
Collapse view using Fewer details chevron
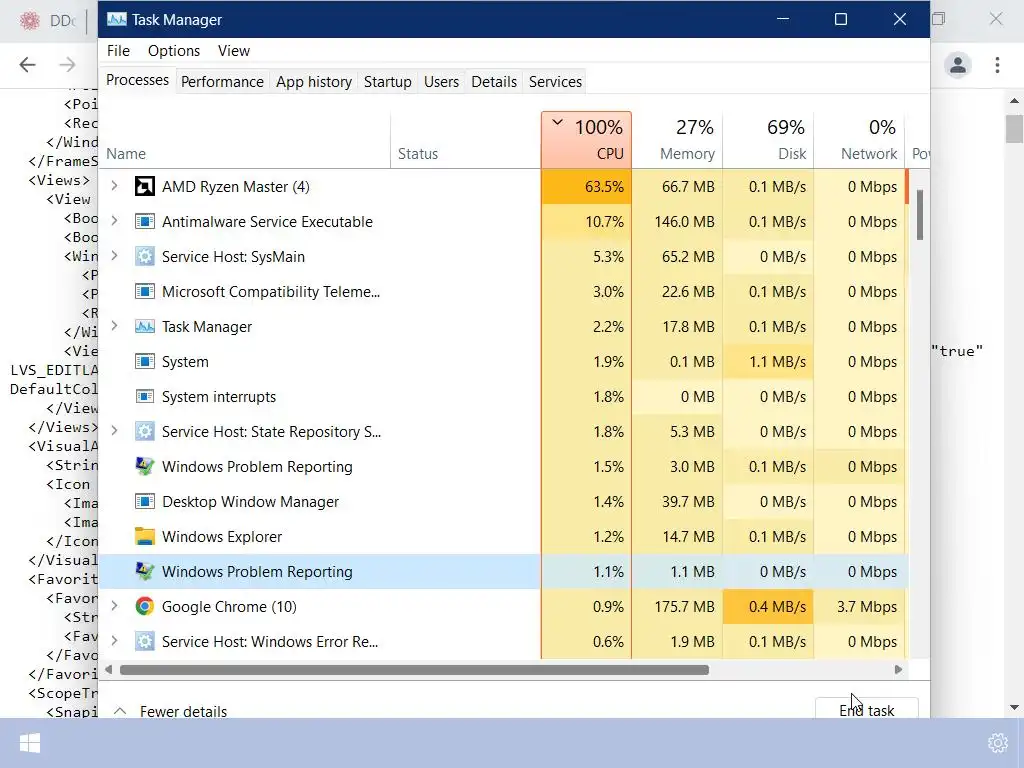(x=120, y=711)
